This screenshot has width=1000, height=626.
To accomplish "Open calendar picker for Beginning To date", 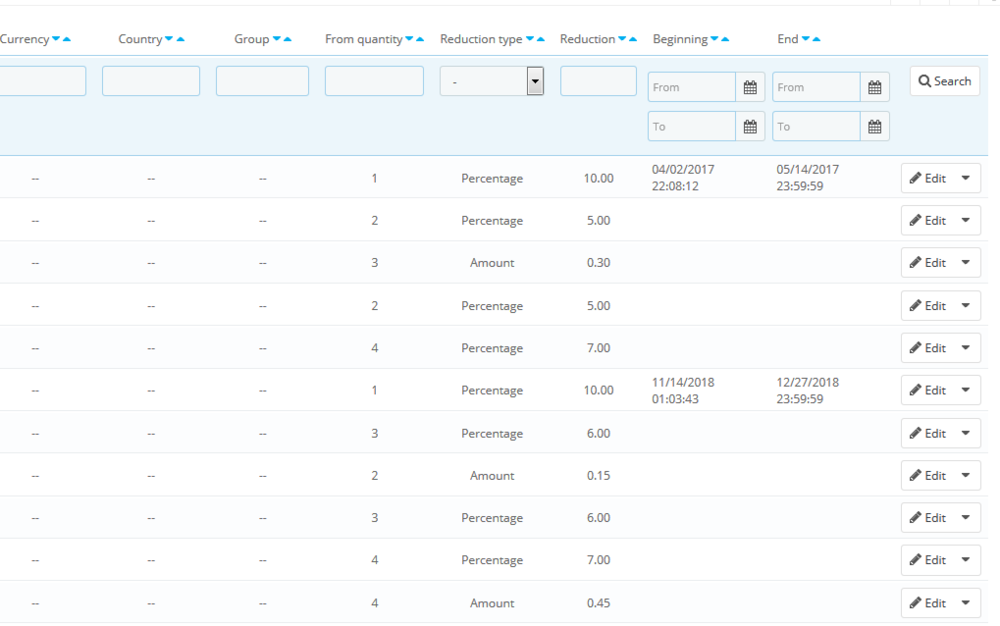I will click(x=750, y=127).
